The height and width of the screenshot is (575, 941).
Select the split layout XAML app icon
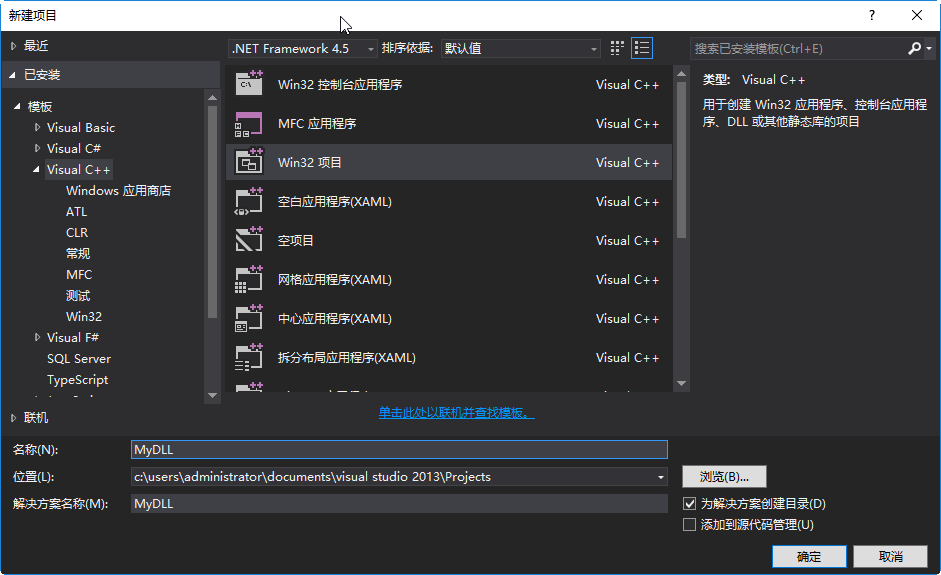pyautogui.click(x=248, y=358)
